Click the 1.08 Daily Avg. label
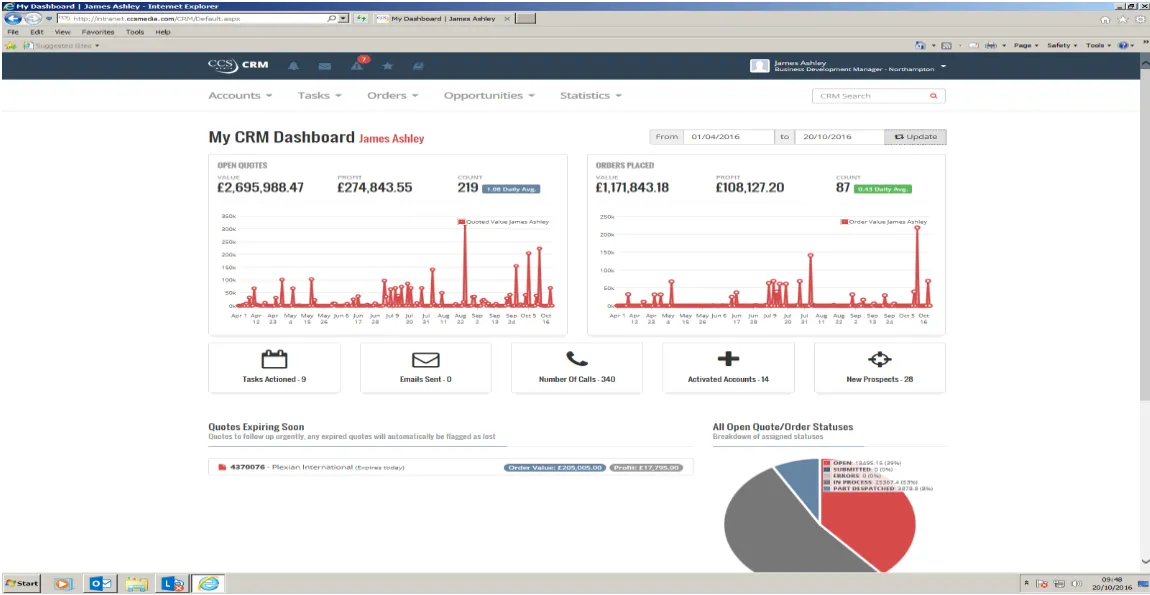The image size is (1150, 595). [511, 189]
